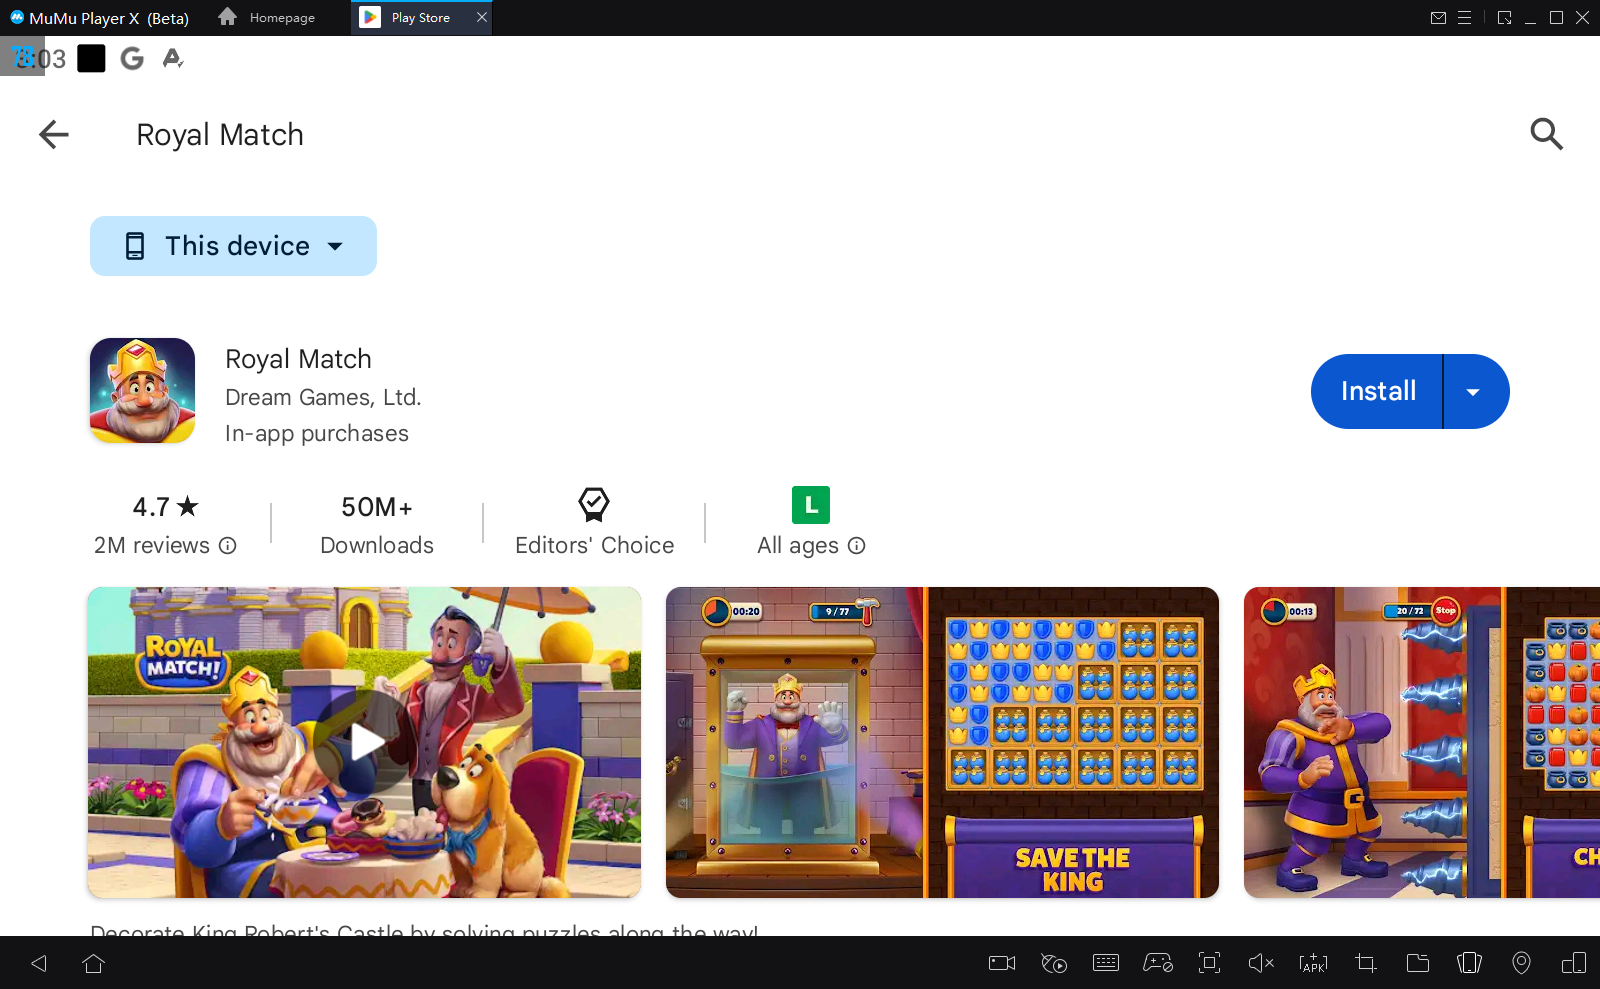1600x989 pixels.
Task: Open the Install button dropdown arrow
Action: coord(1473,392)
